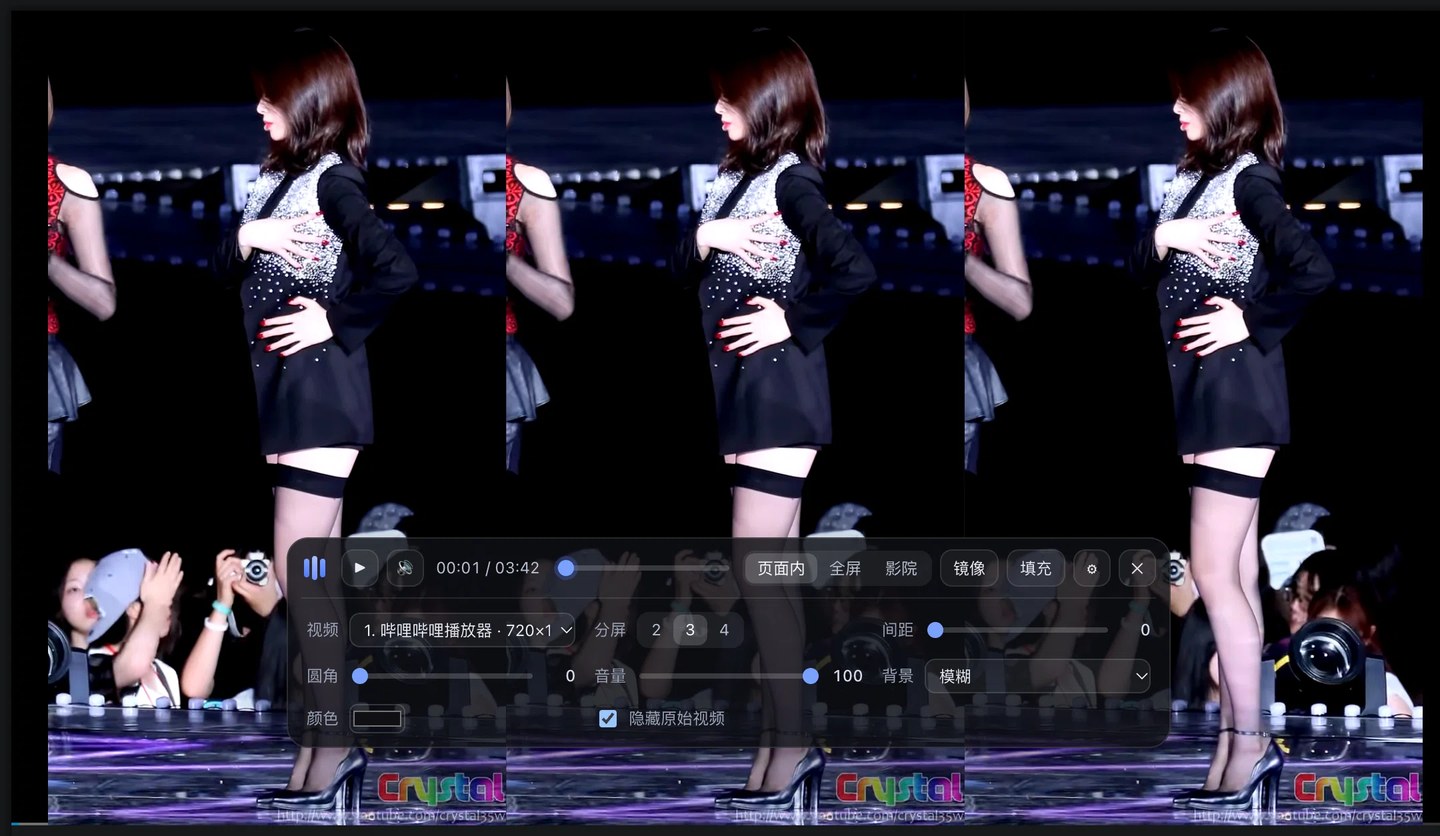1440x836 pixels.
Task: Click the three-bar split-screen logo icon
Action: [x=314, y=568]
